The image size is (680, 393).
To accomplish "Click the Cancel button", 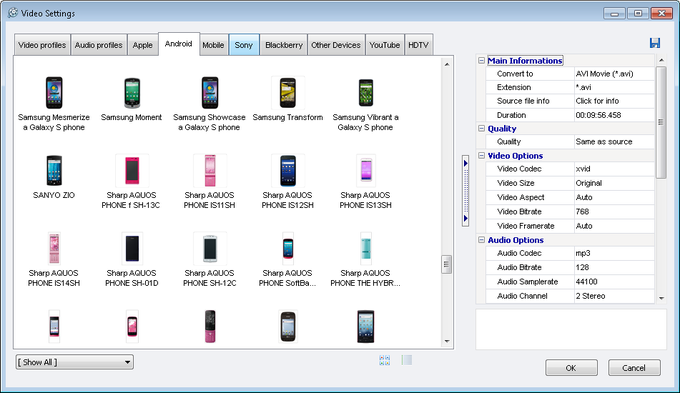I will point(634,368).
